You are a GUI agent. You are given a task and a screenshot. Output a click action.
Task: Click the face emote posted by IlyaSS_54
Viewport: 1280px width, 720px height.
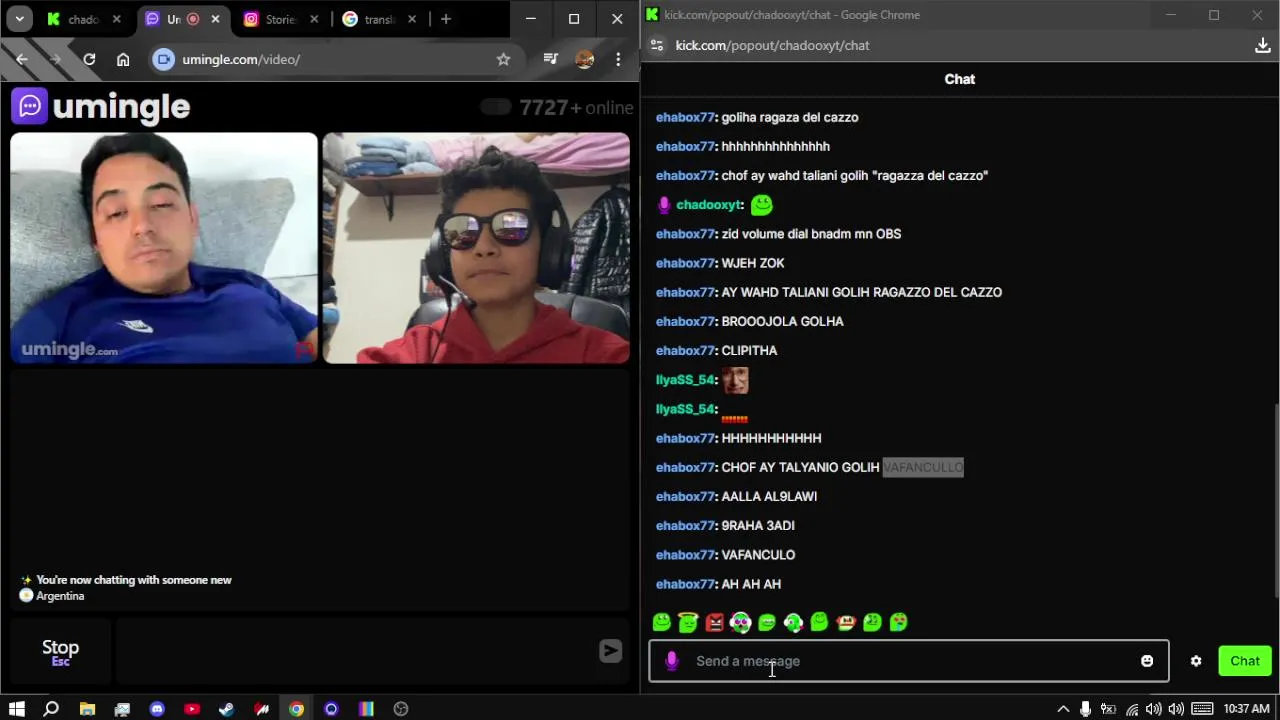pyautogui.click(x=735, y=380)
